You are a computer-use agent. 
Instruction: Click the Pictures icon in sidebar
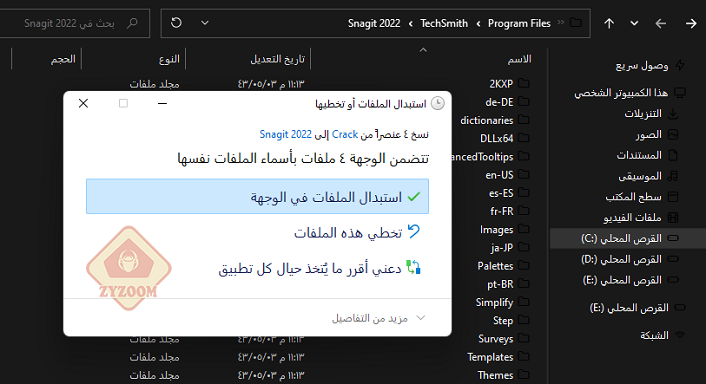click(673, 134)
